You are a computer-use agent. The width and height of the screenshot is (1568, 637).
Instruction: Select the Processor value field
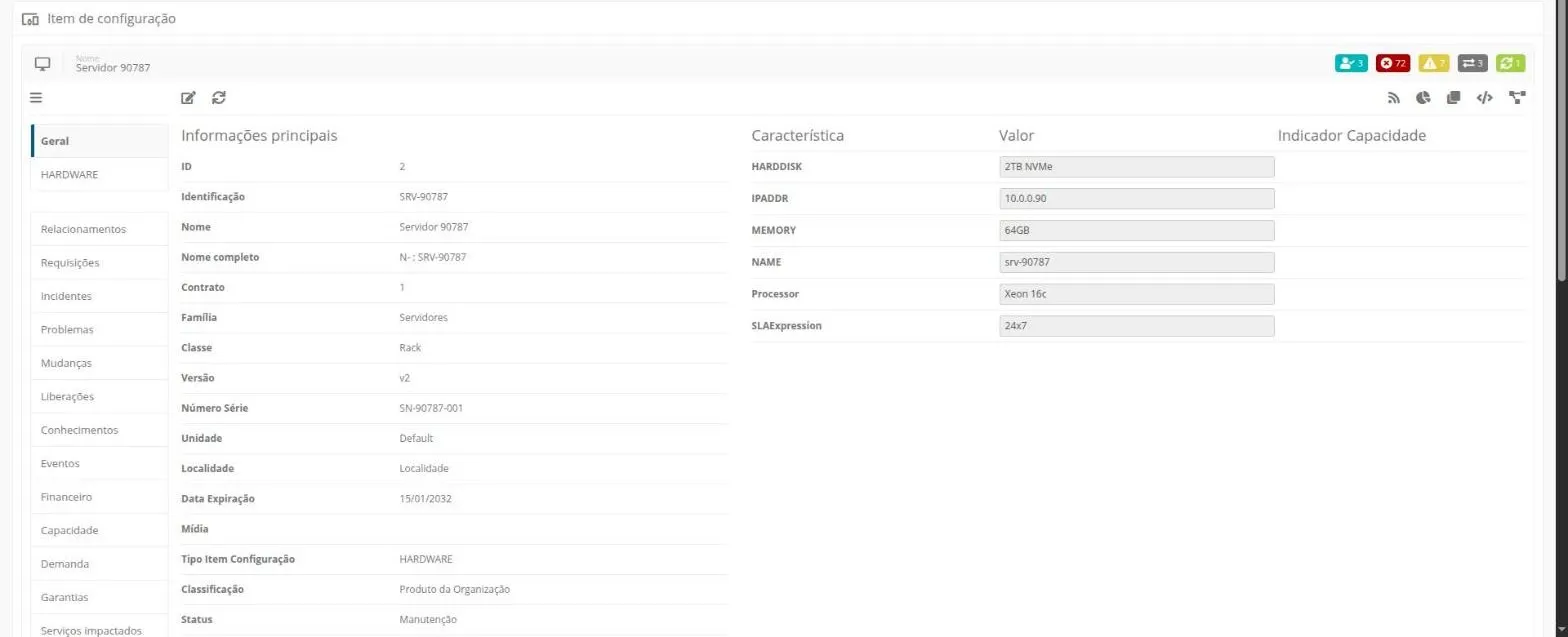pyautogui.click(x=1136, y=294)
